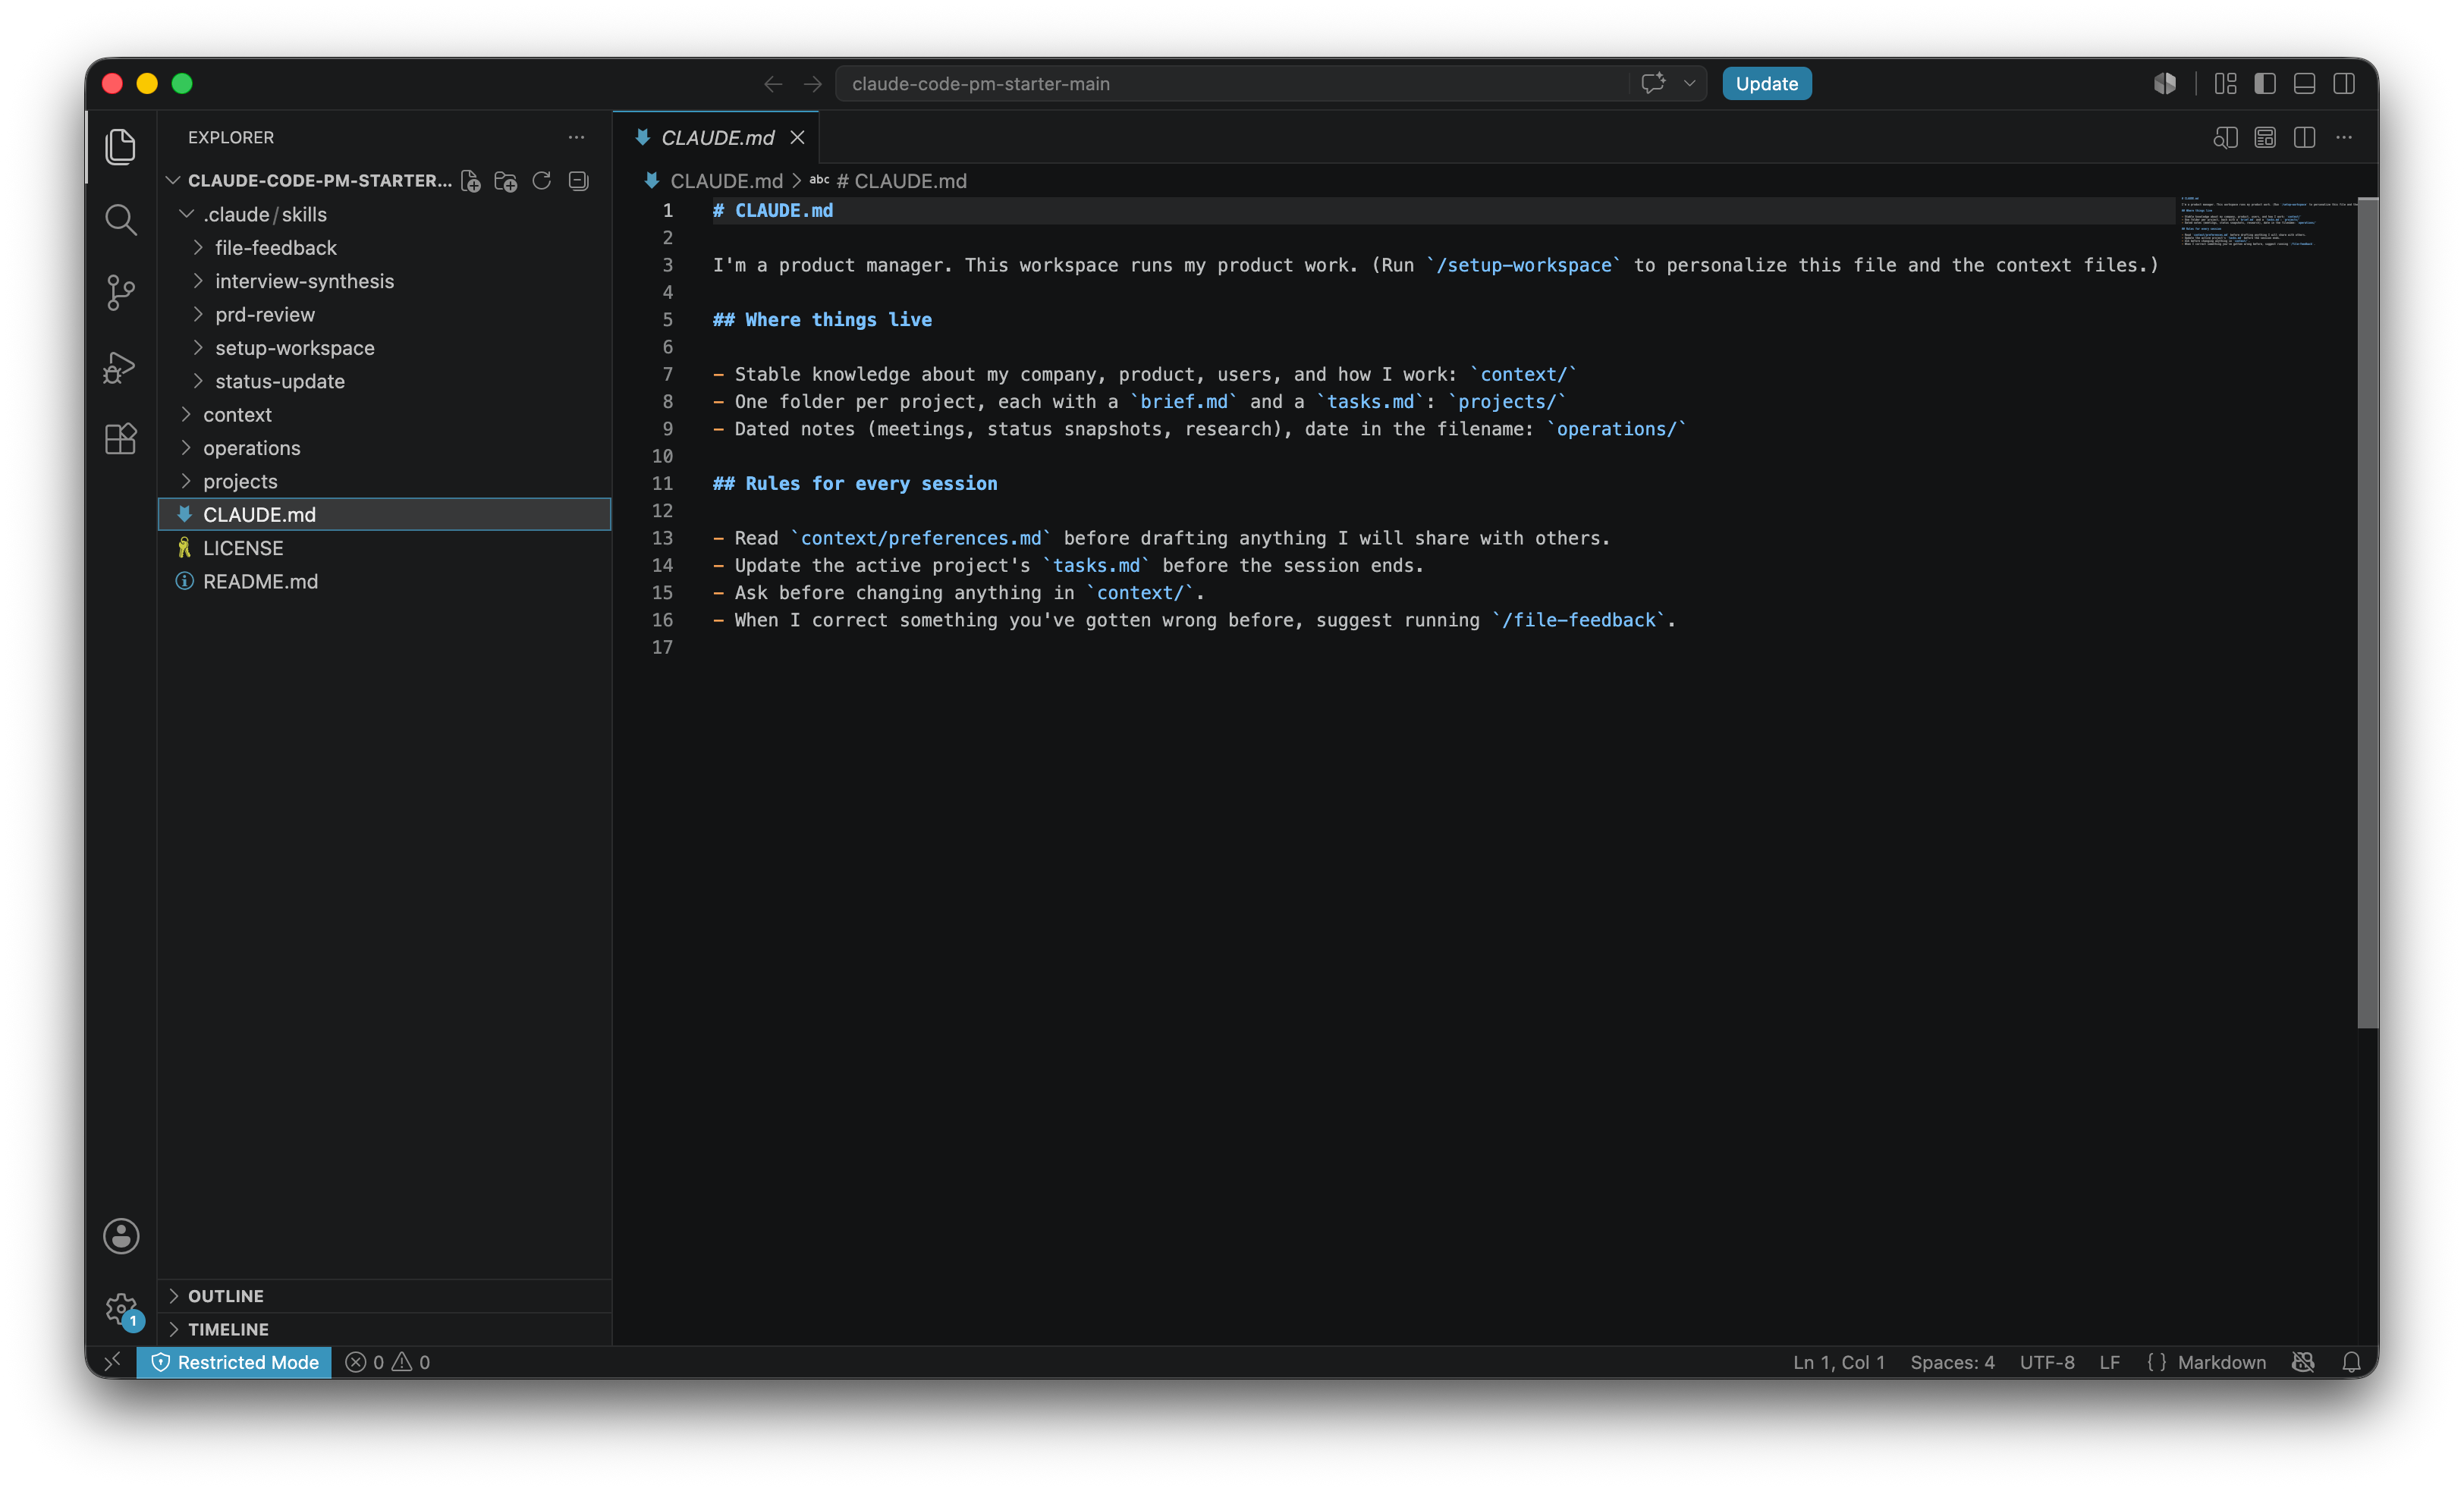The image size is (2464, 1491).
Task: Expand the TIMELINE section
Action: tap(385, 1329)
